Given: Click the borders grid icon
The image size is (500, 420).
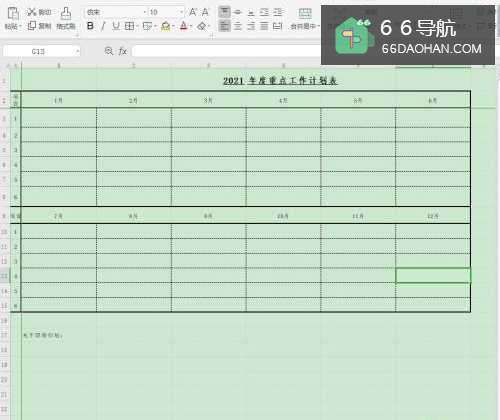Looking at the screenshot, I should (x=129, y=26).
